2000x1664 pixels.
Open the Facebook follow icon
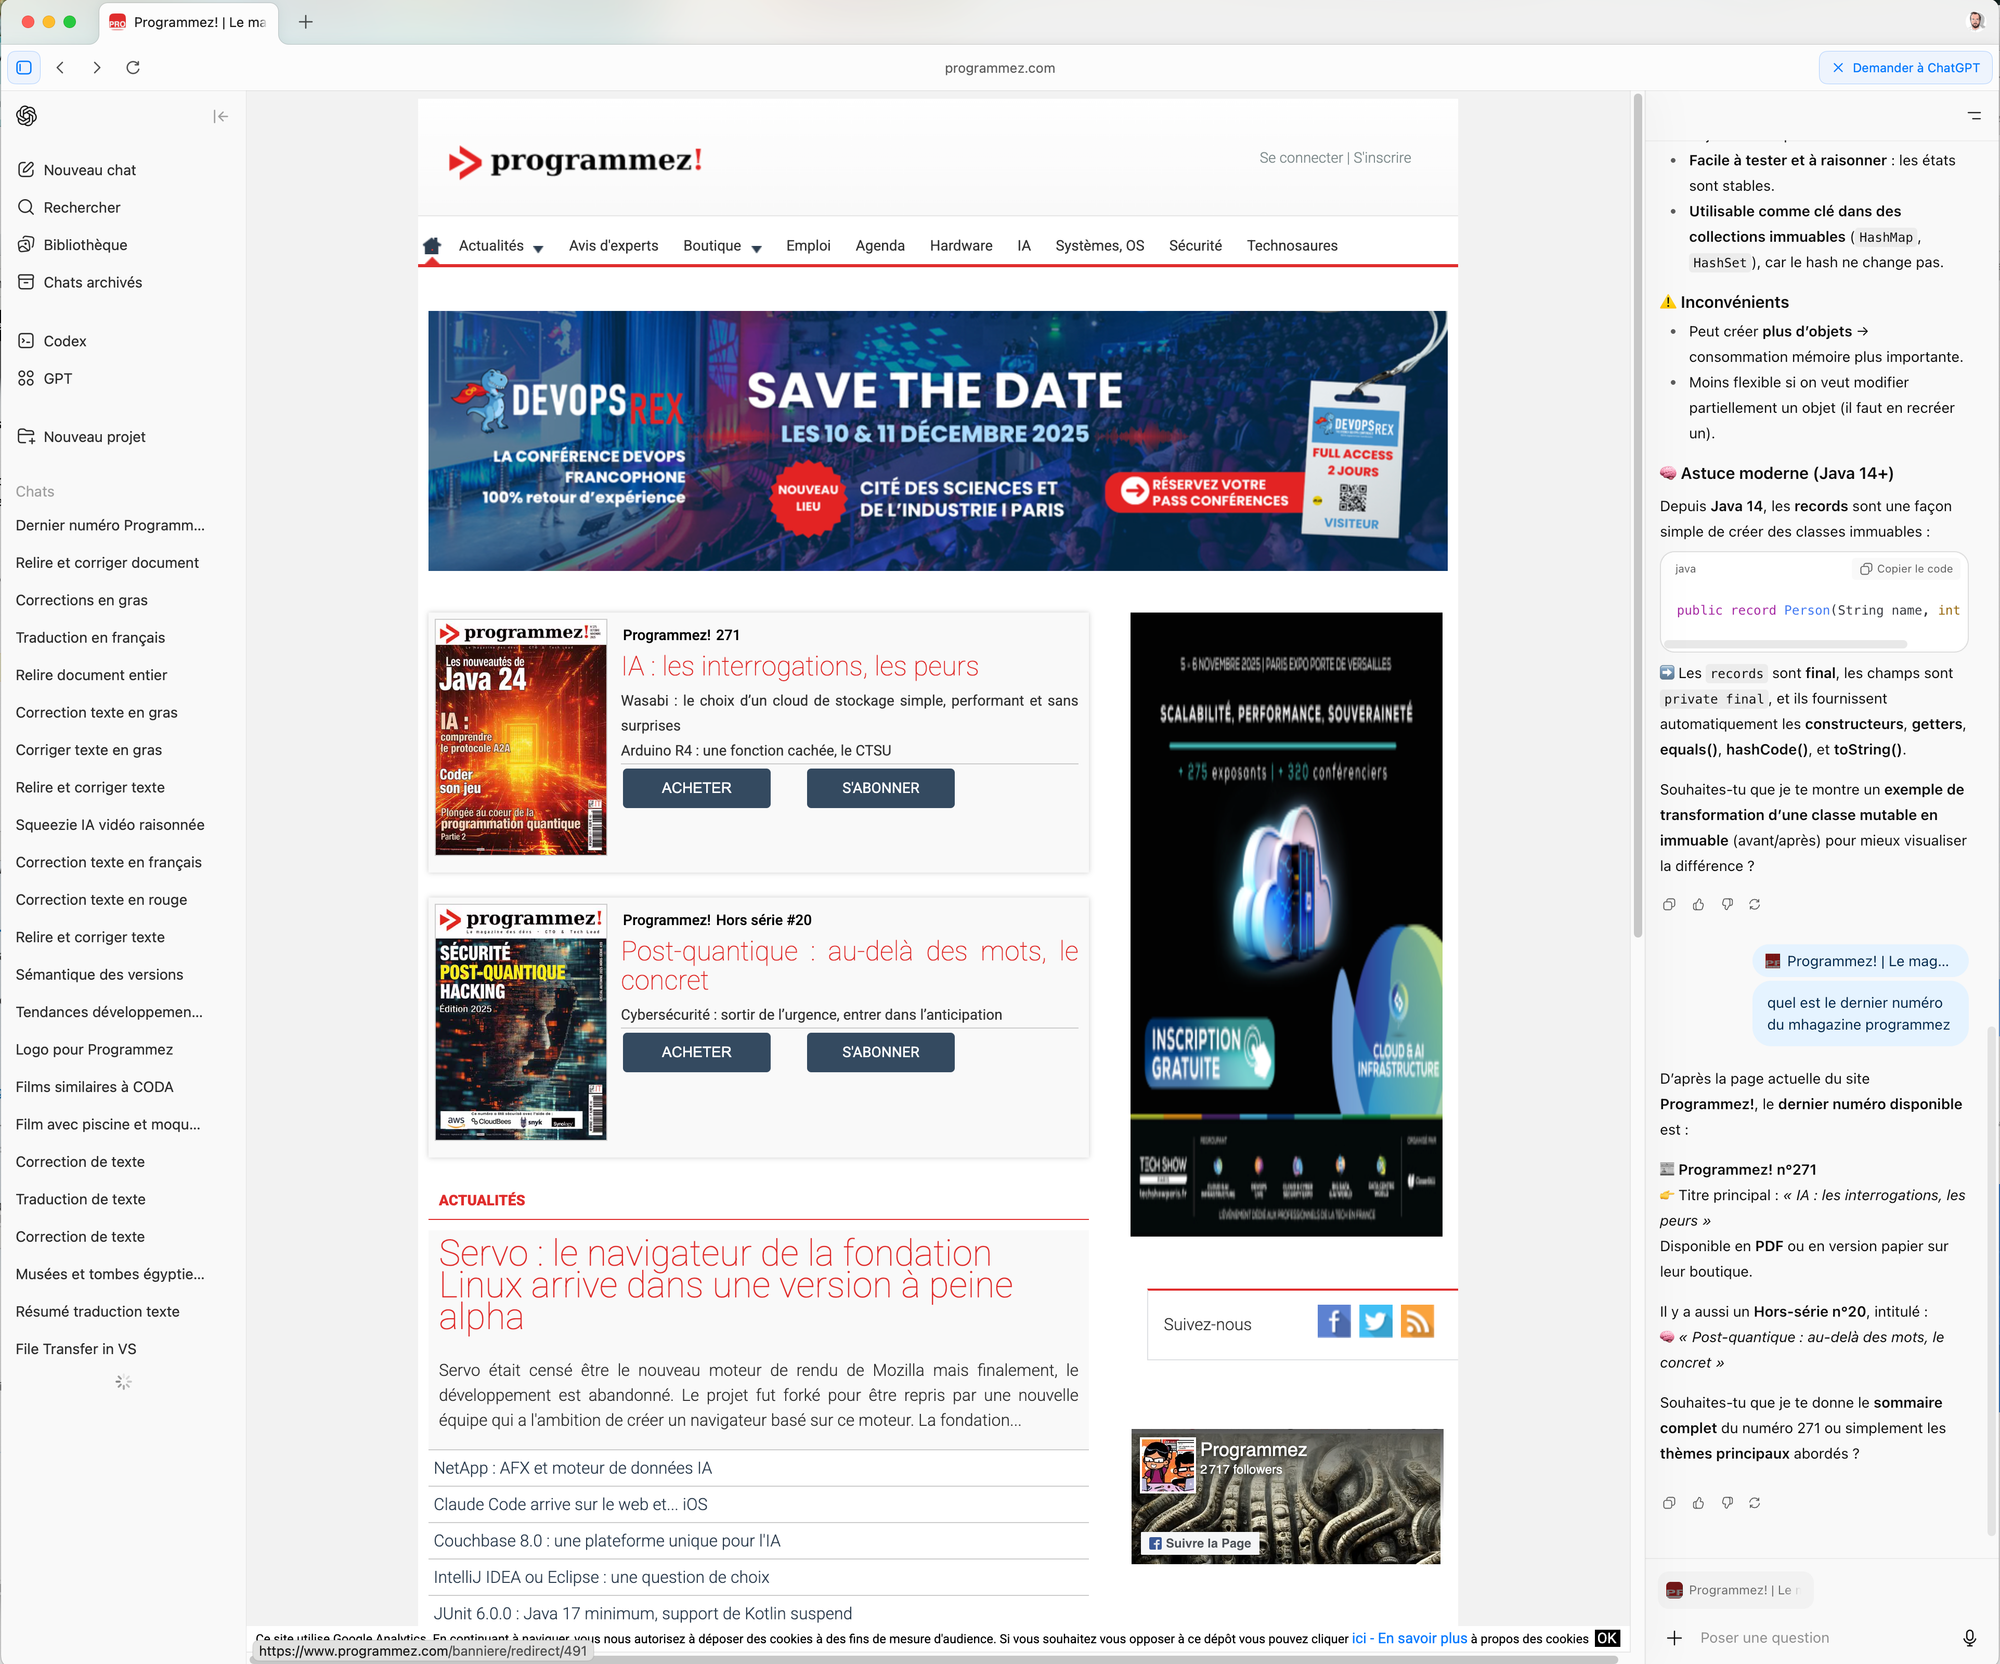[x=1333, y=1322]
